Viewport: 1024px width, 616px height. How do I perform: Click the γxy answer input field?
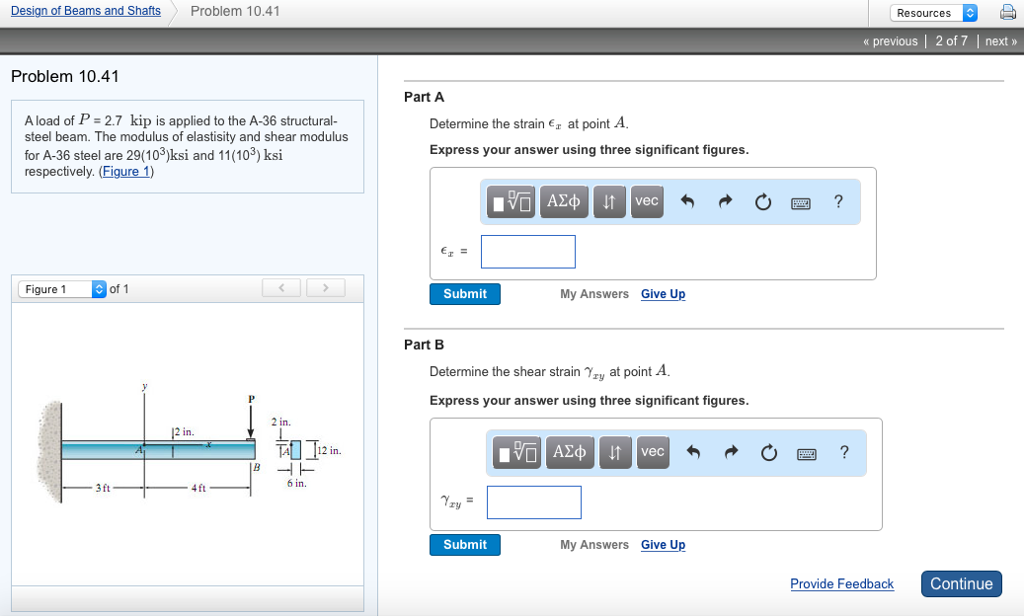[x=534, y=502]
